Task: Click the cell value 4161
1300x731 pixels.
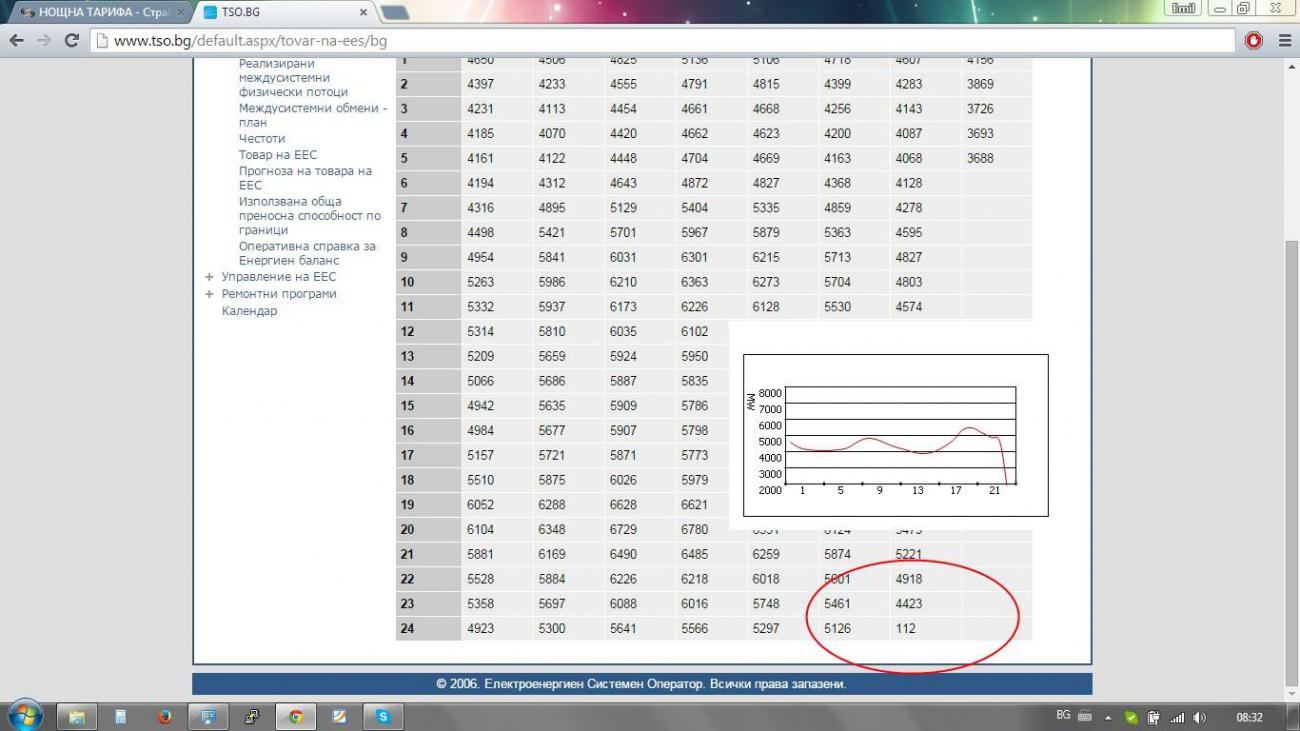Action: point(481,158)
